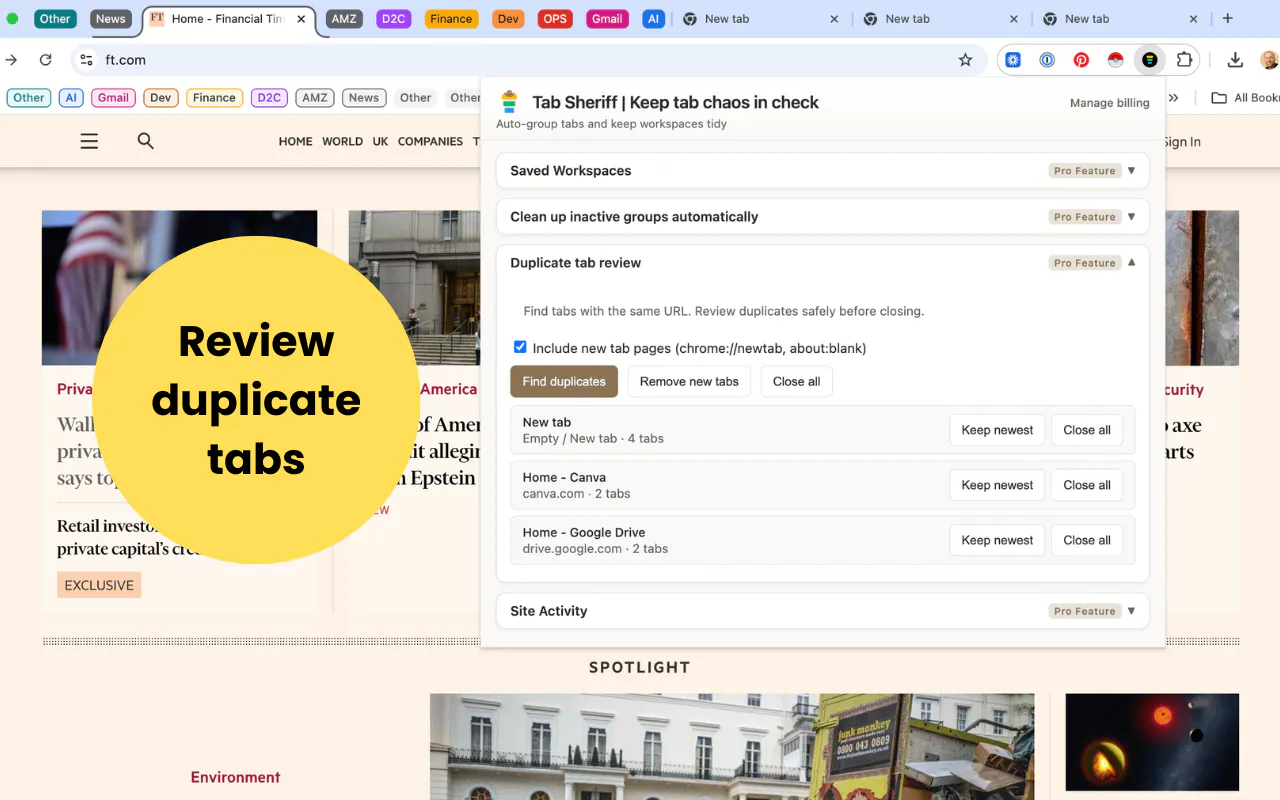Click Close all beside Remove new tabs
The width and height of the screenshot is (1280, 800).
click(796, 381)
